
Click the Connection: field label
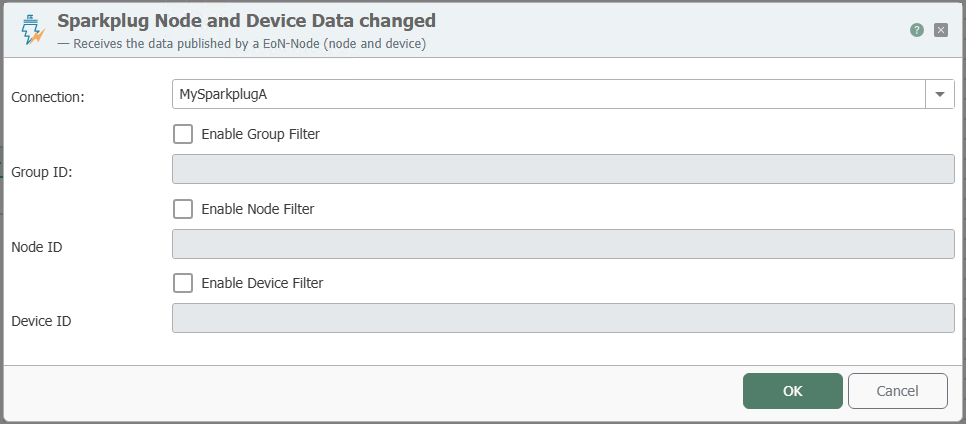click(48, 97)
